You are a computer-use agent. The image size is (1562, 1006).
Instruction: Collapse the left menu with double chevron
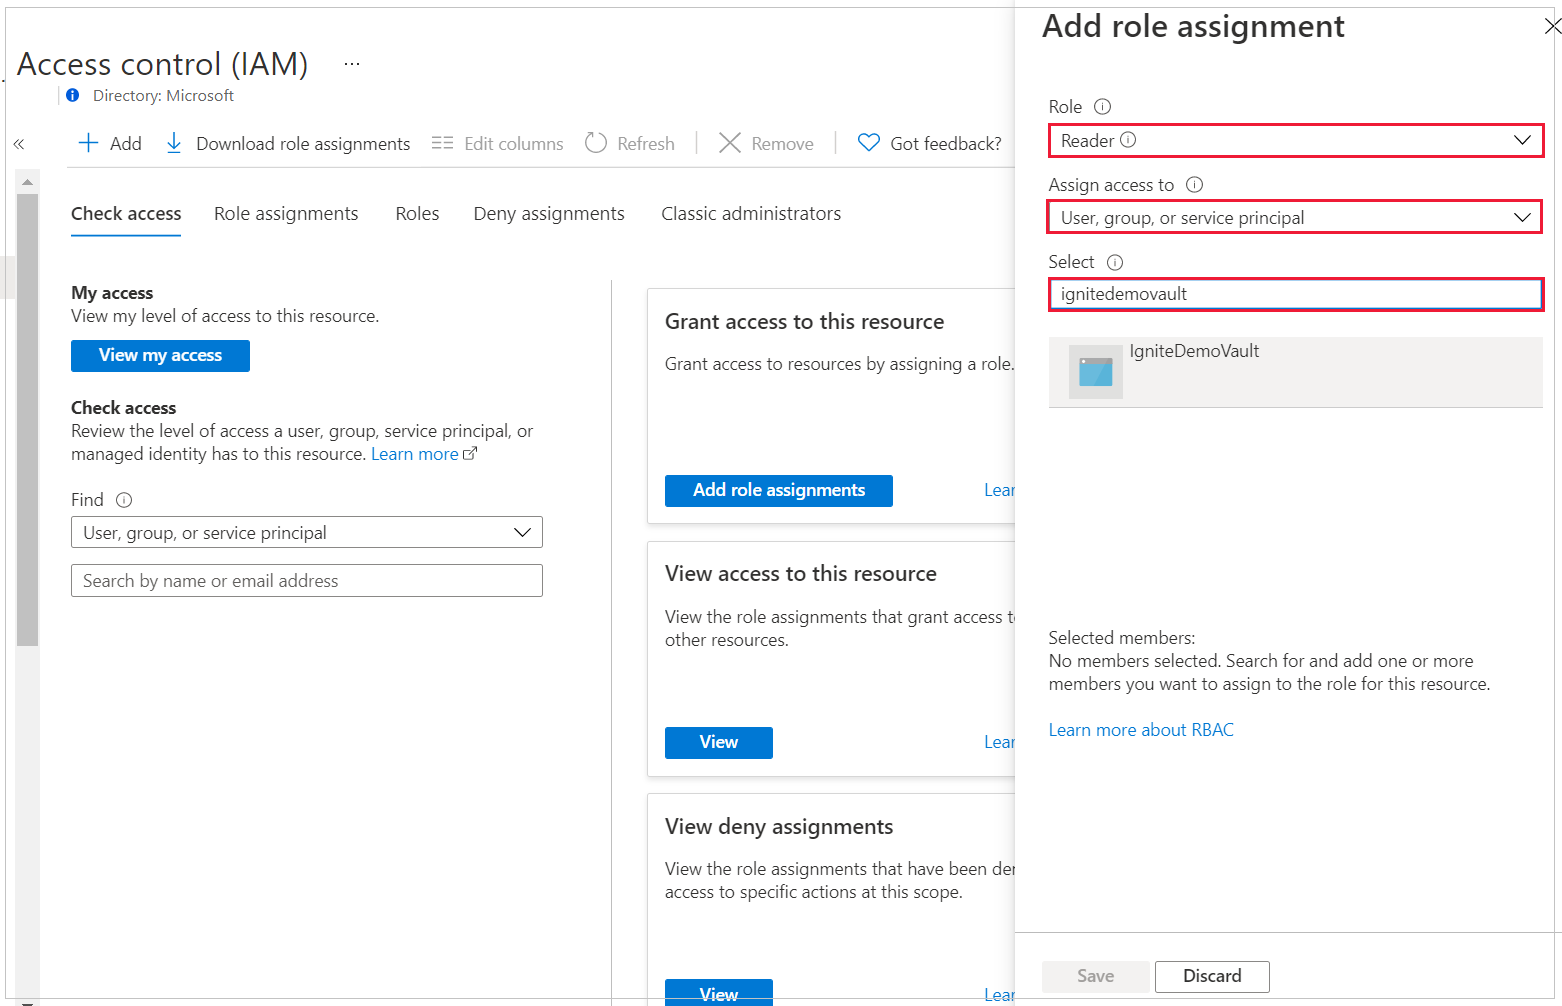pos(19,144)
